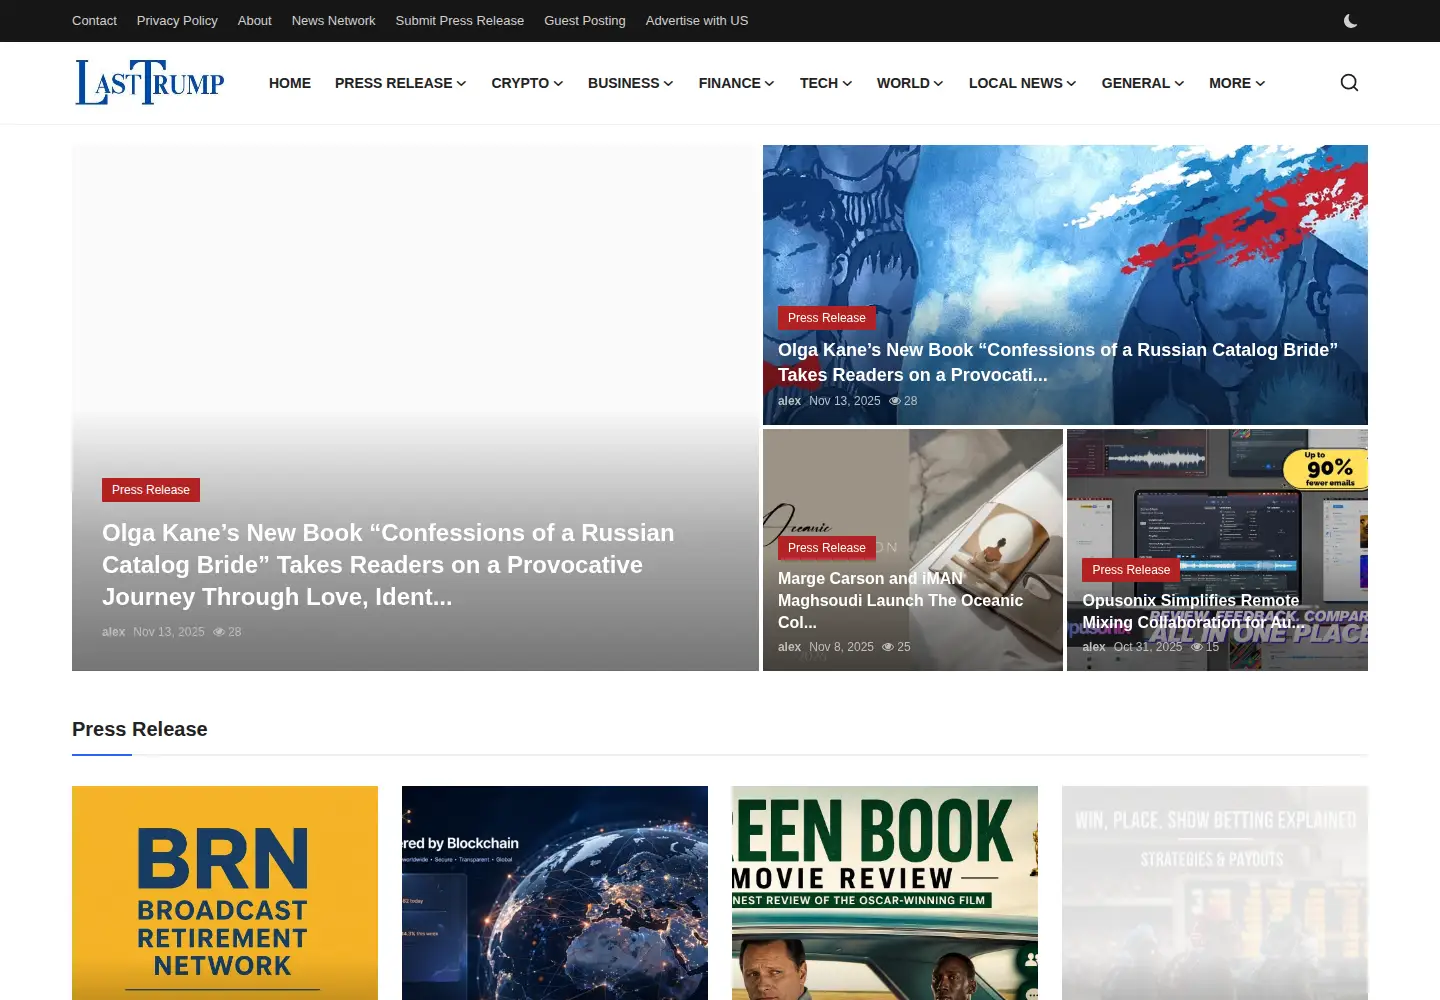Expand the MORE dropdown menu

pos(1237,83)
